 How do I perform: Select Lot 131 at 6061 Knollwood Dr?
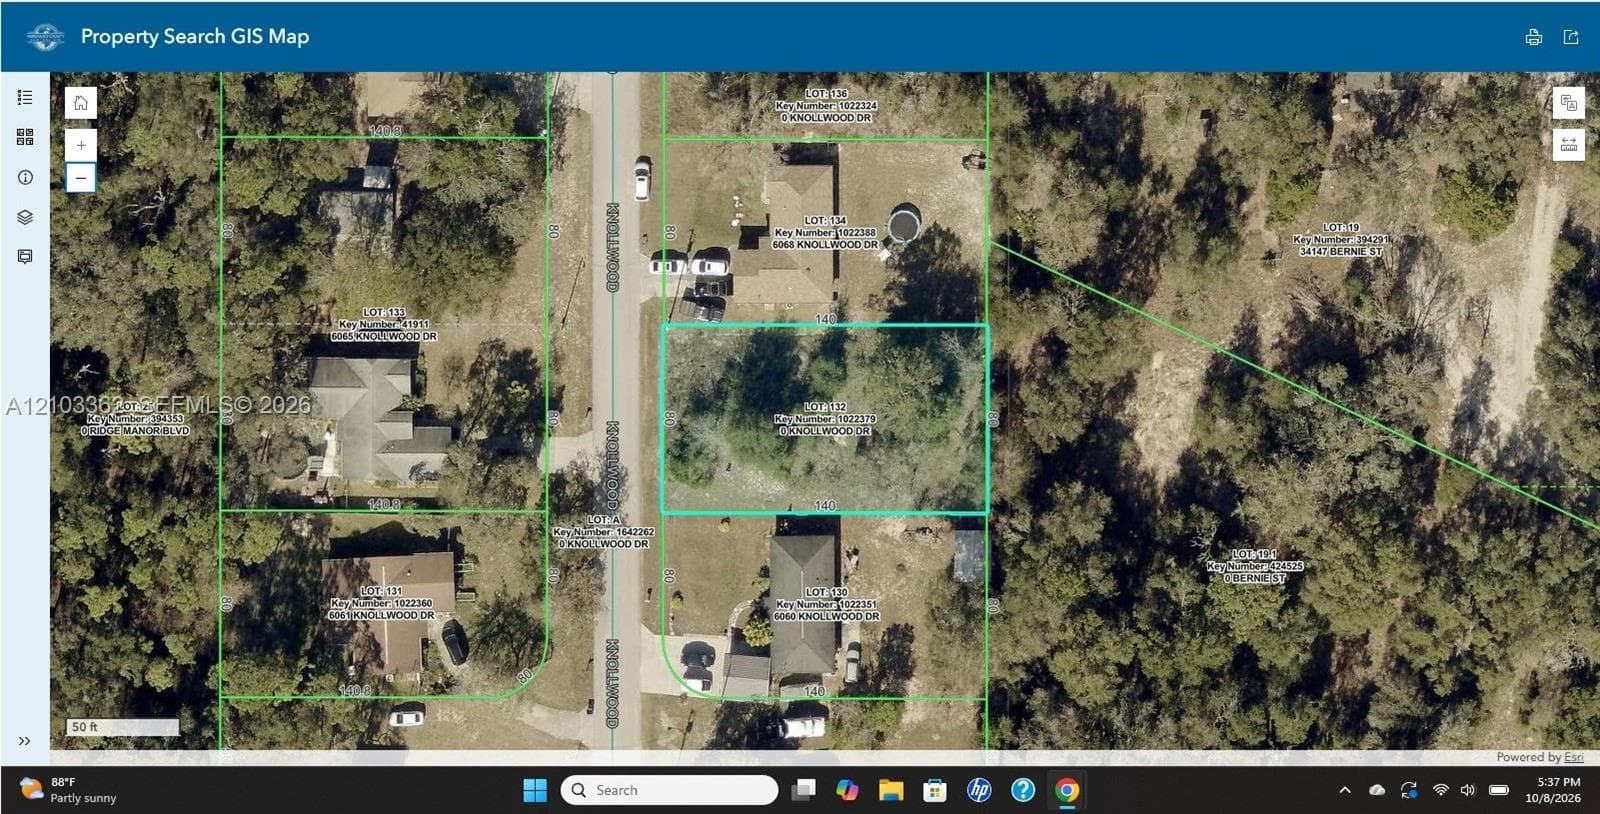[382, 603]
